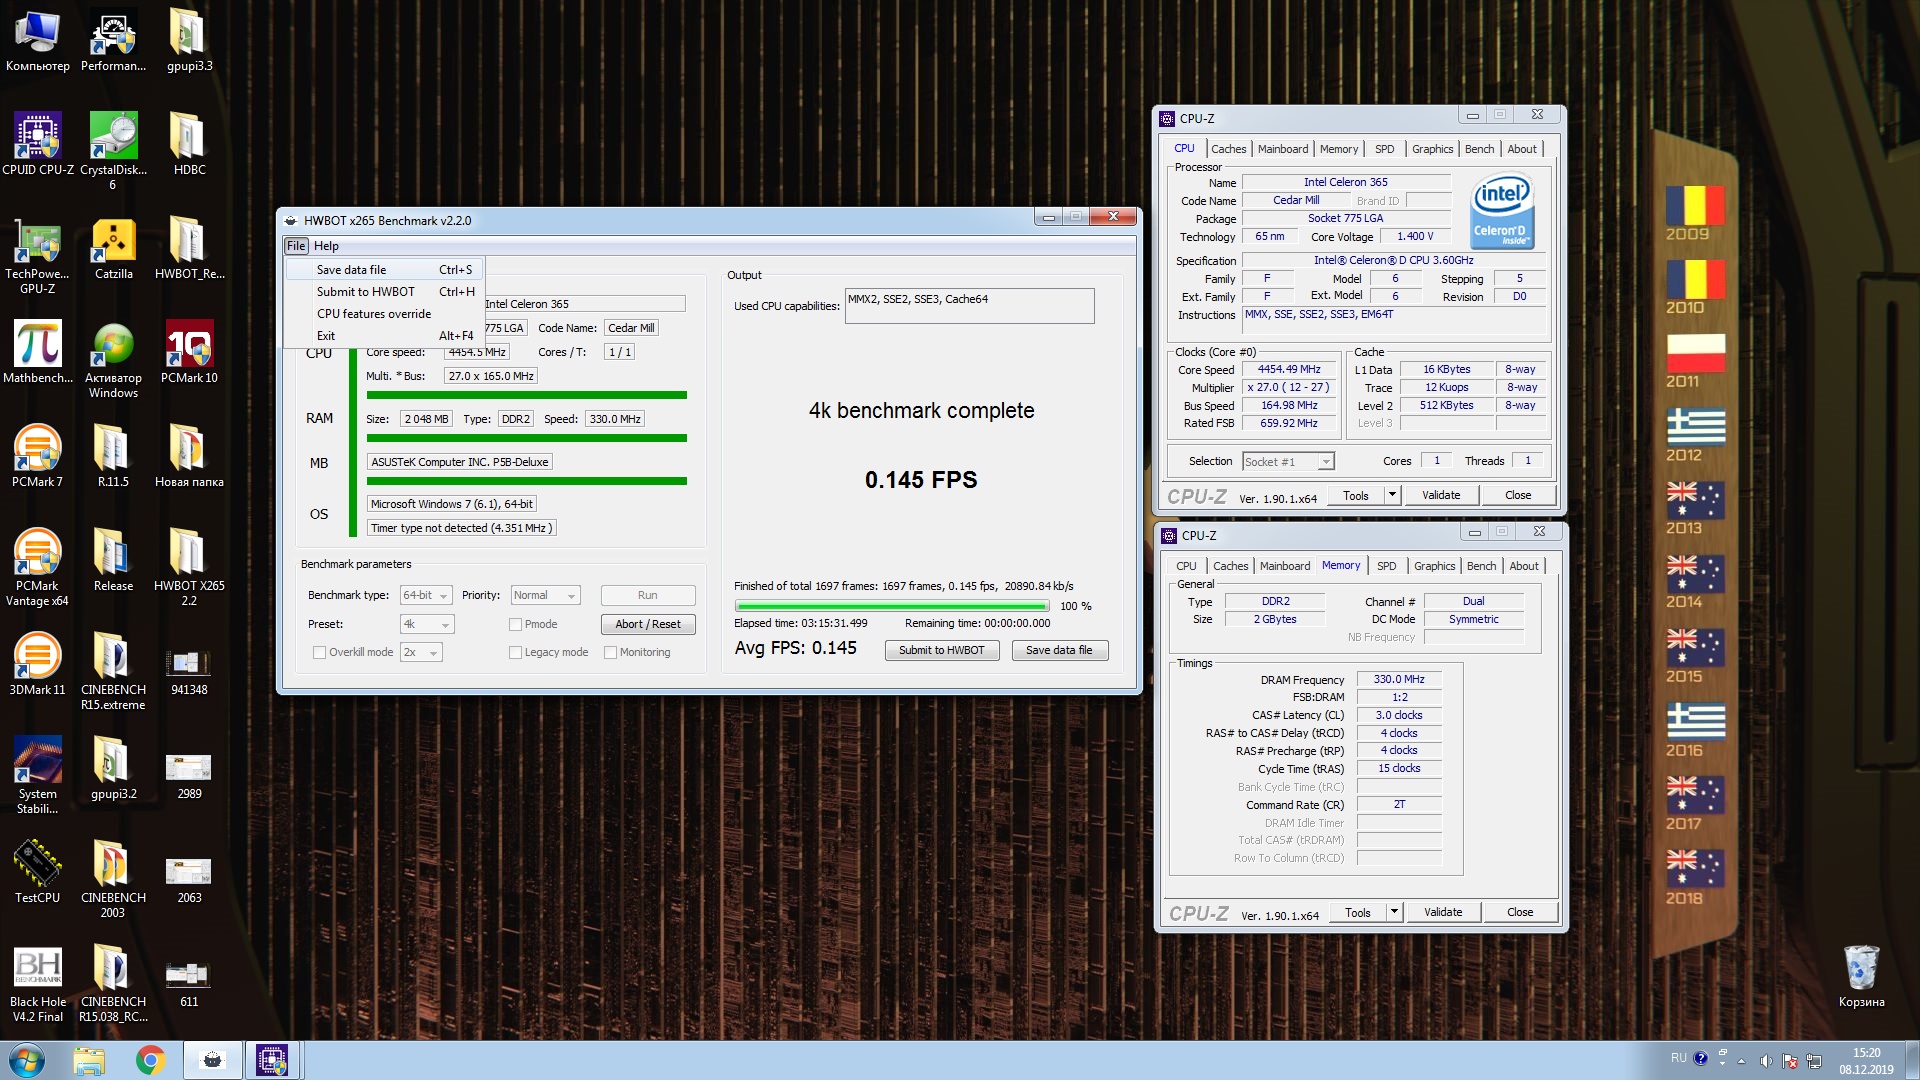Open the 3DMark 11 desktop shortcut
This screenshot has width=1920, height=1080.
[37, 664]
